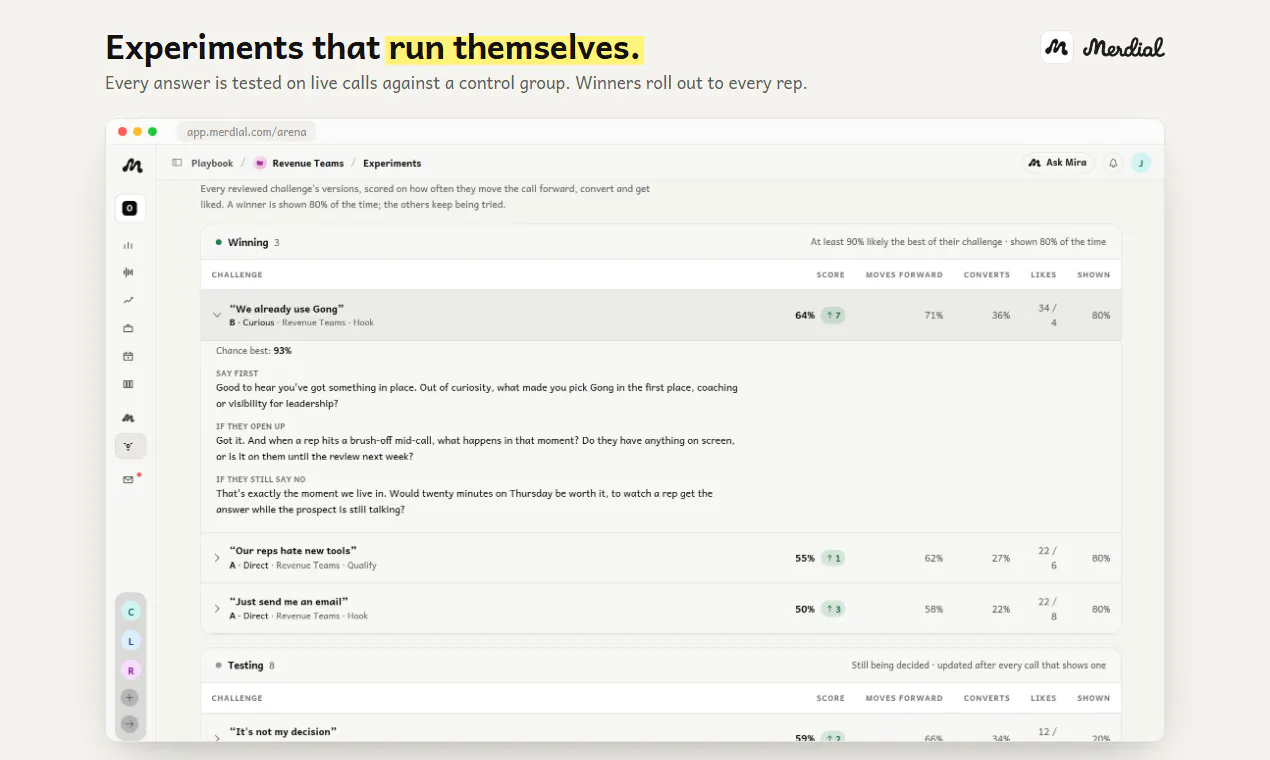Open the trend line sidebar icon
The image size is (1270, 760).
[128, 300]
